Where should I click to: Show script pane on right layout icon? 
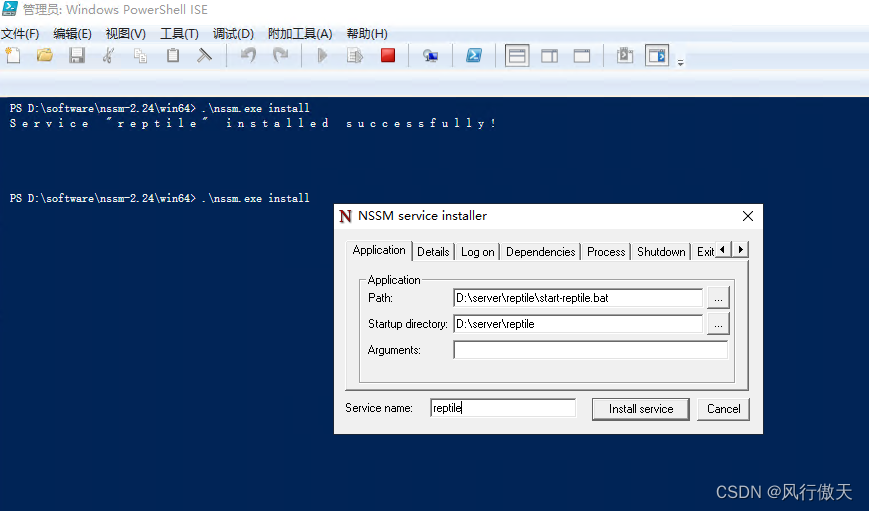point(550,55)
